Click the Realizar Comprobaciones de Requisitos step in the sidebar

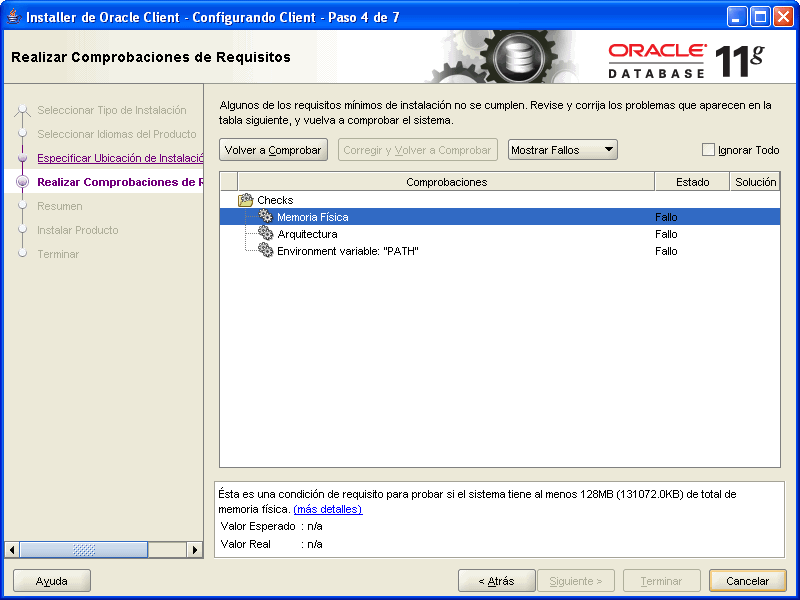120,182
